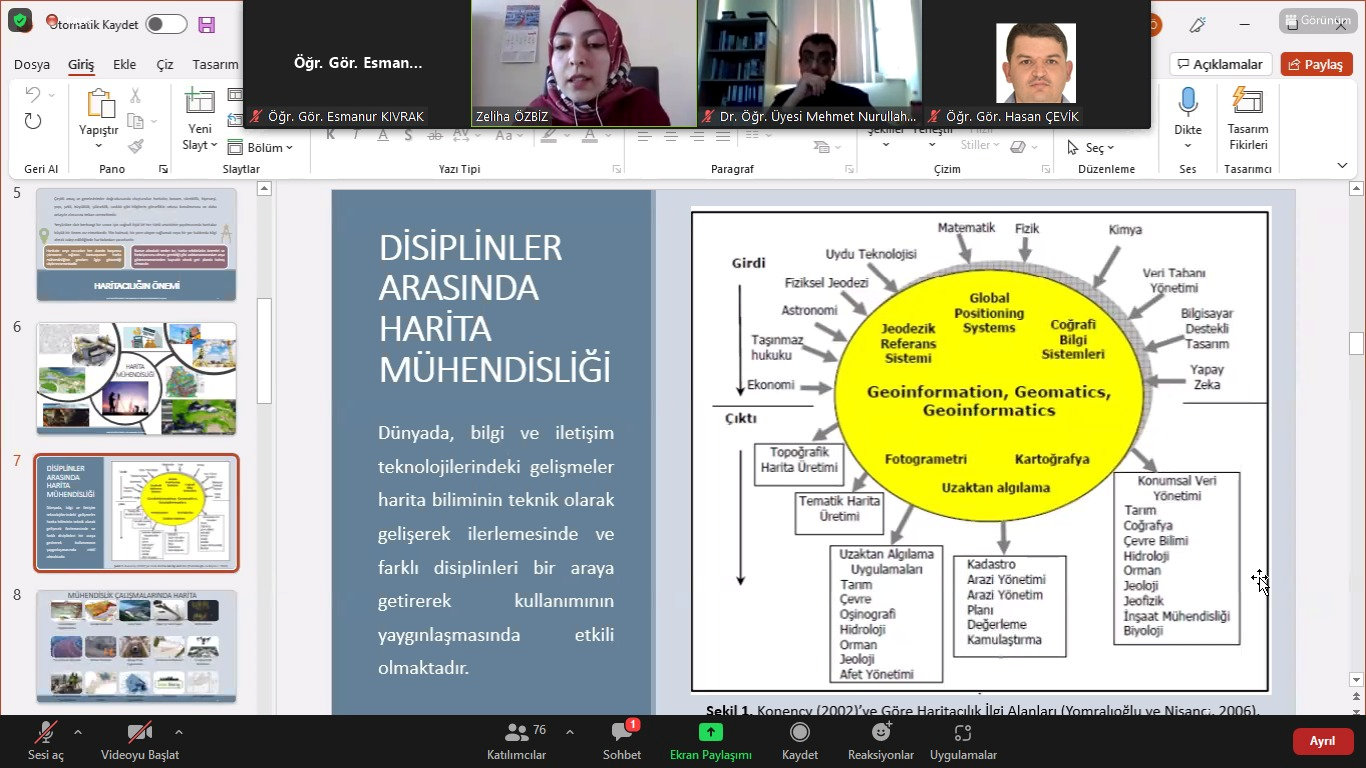Screen dimensions: 1366x768
Task: Select slide 6 thumbnail with photo collage
Action: click(137, 378)
